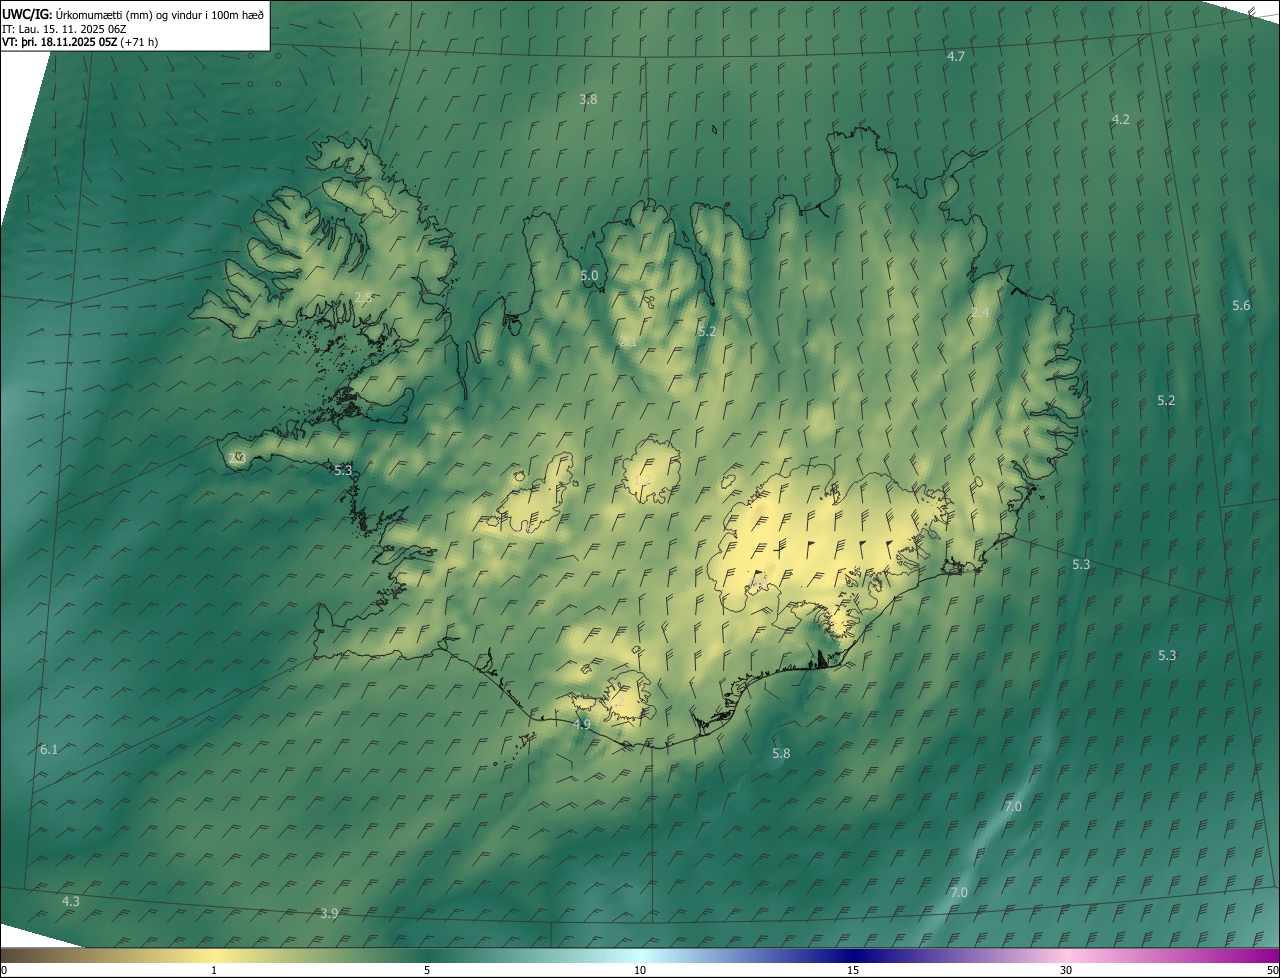Viewport: 1280px width, 978px height.
Task: Click the title line starting with UWC/IG
Action: [x=133, y=14]
